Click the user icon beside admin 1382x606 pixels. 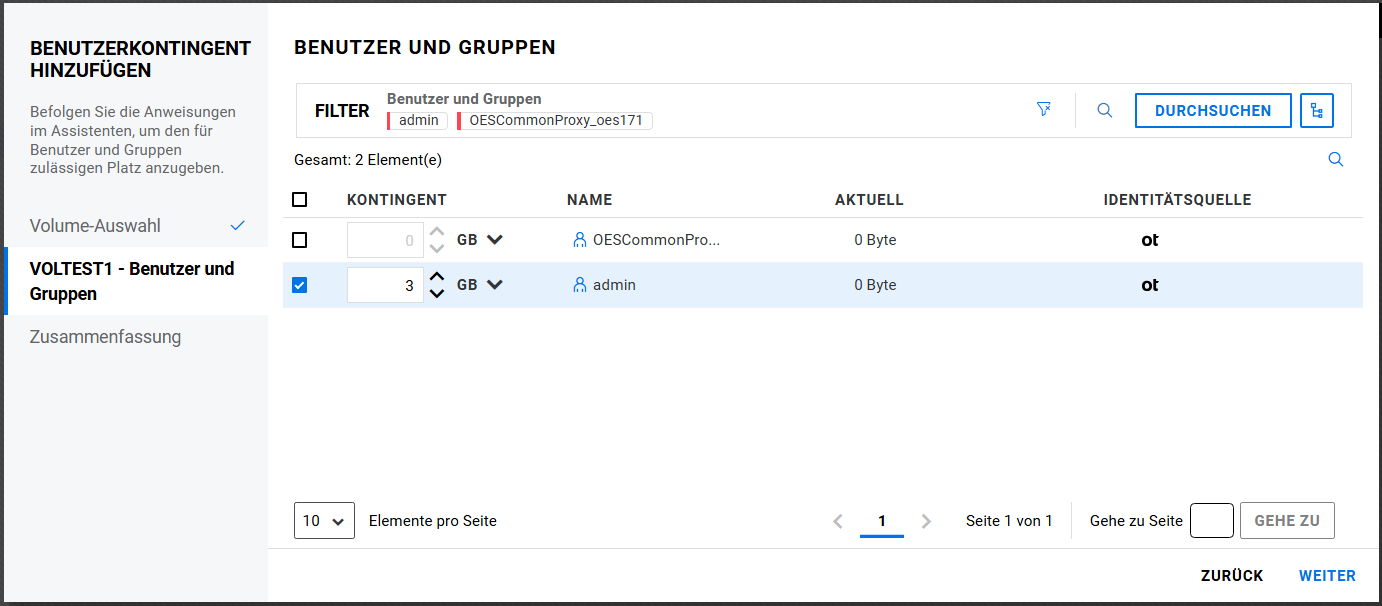point(579,285)
